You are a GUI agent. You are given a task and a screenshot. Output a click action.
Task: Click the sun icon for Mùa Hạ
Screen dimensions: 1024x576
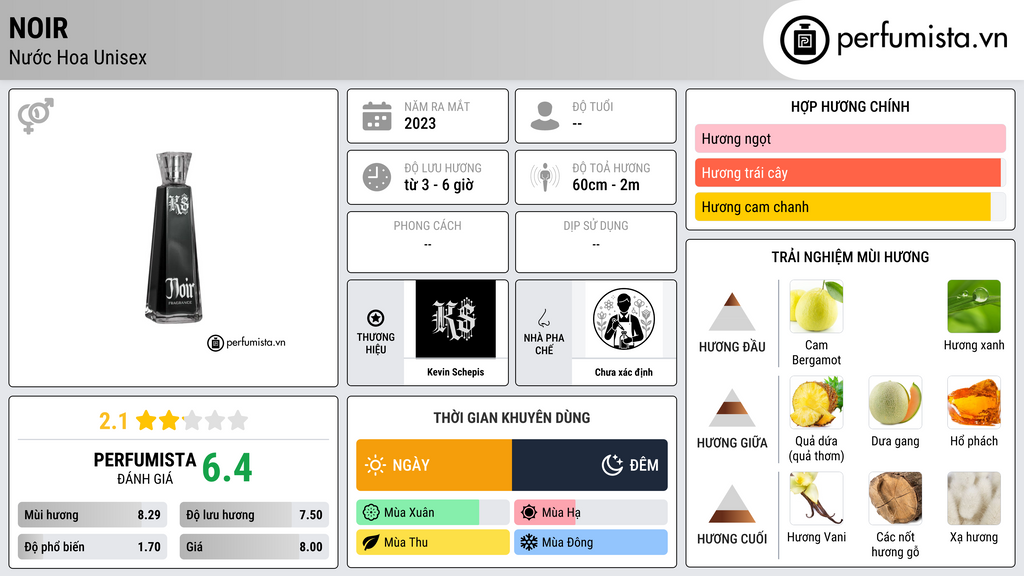(x=529, y=513)
